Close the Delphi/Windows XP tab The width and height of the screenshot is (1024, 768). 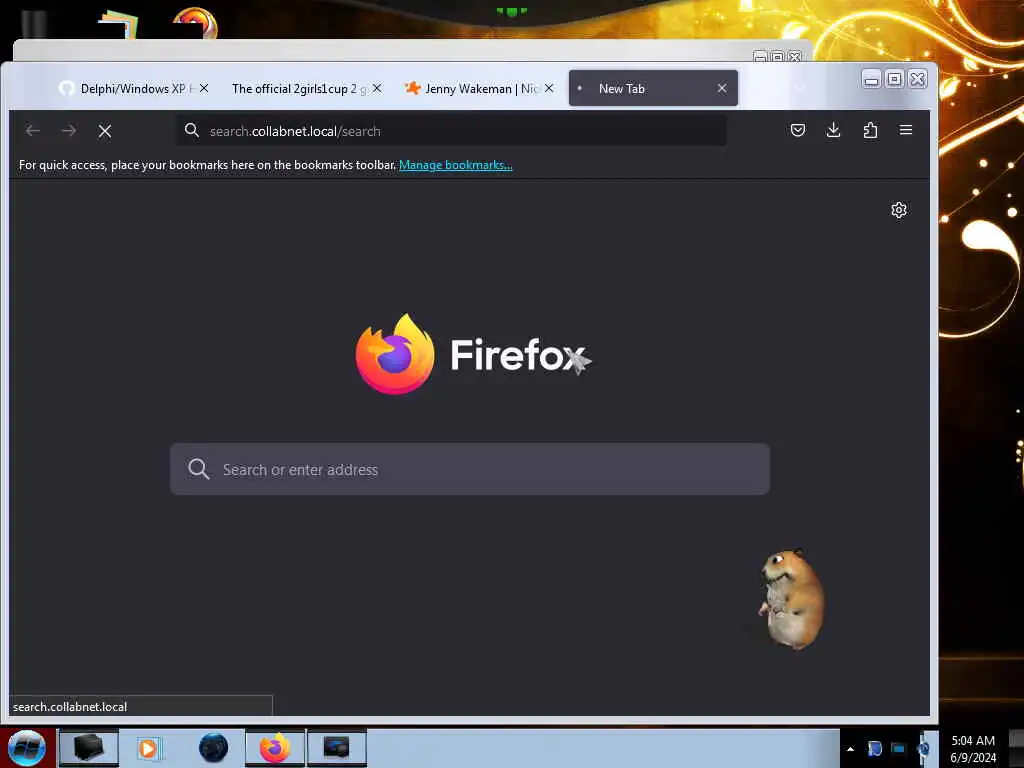coord(204,88)
